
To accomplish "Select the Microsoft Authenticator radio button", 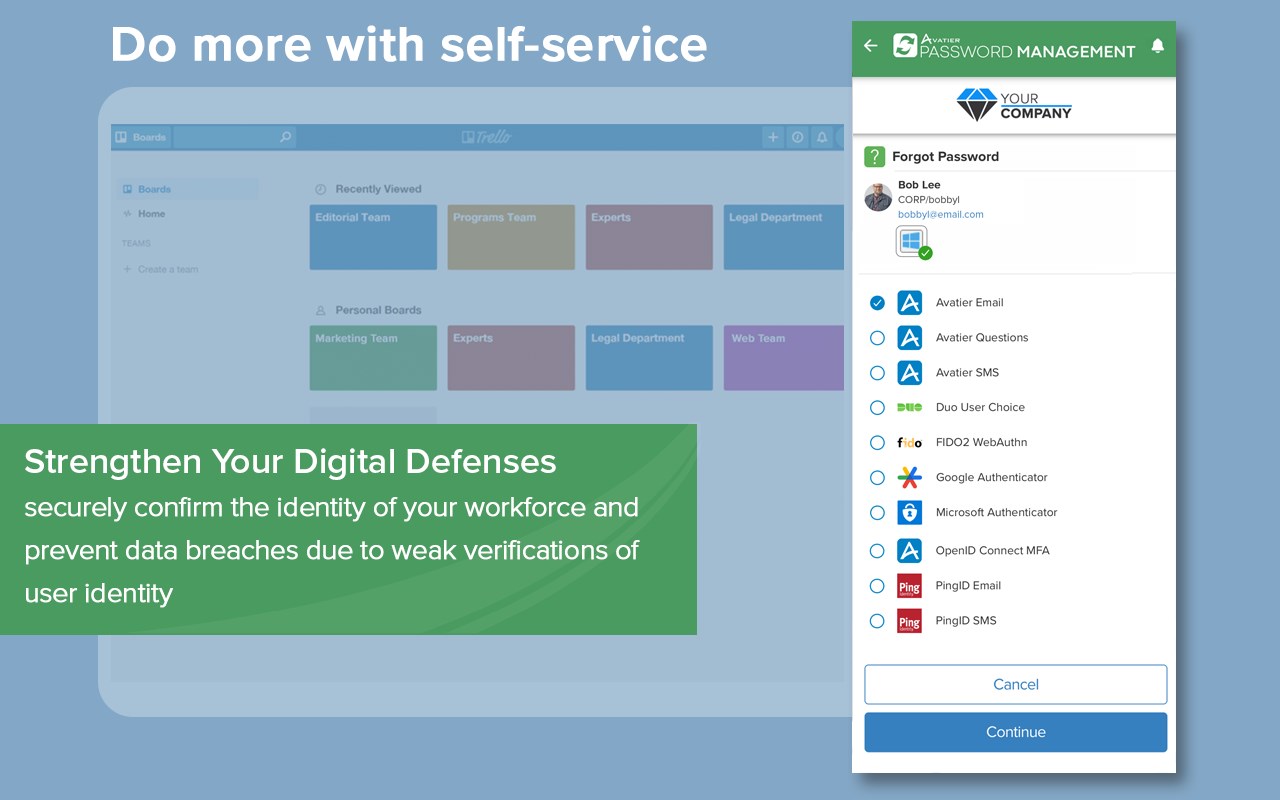I will tap(877, 513).
